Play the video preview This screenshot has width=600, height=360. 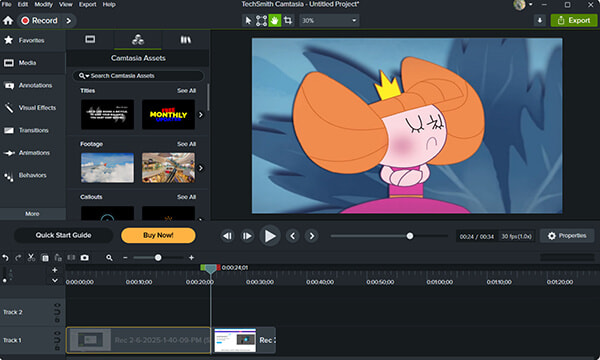[270, 236]
